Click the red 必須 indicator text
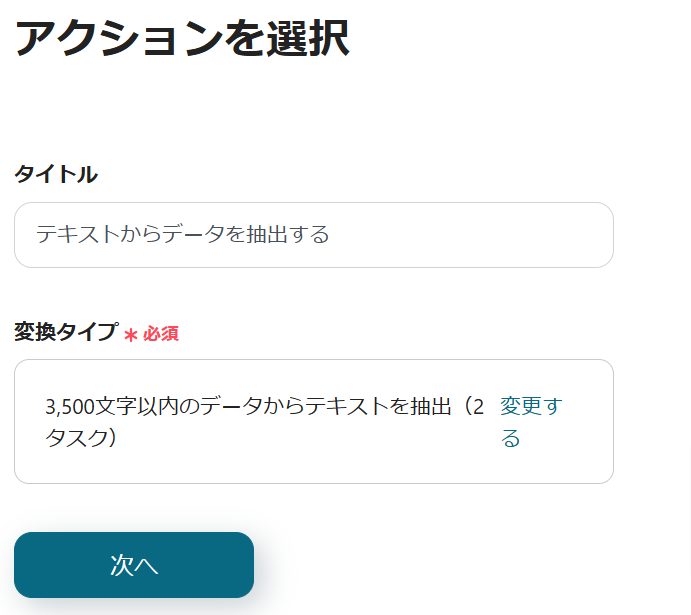This screenshot has width=691, height=615. tap(161, 334)
